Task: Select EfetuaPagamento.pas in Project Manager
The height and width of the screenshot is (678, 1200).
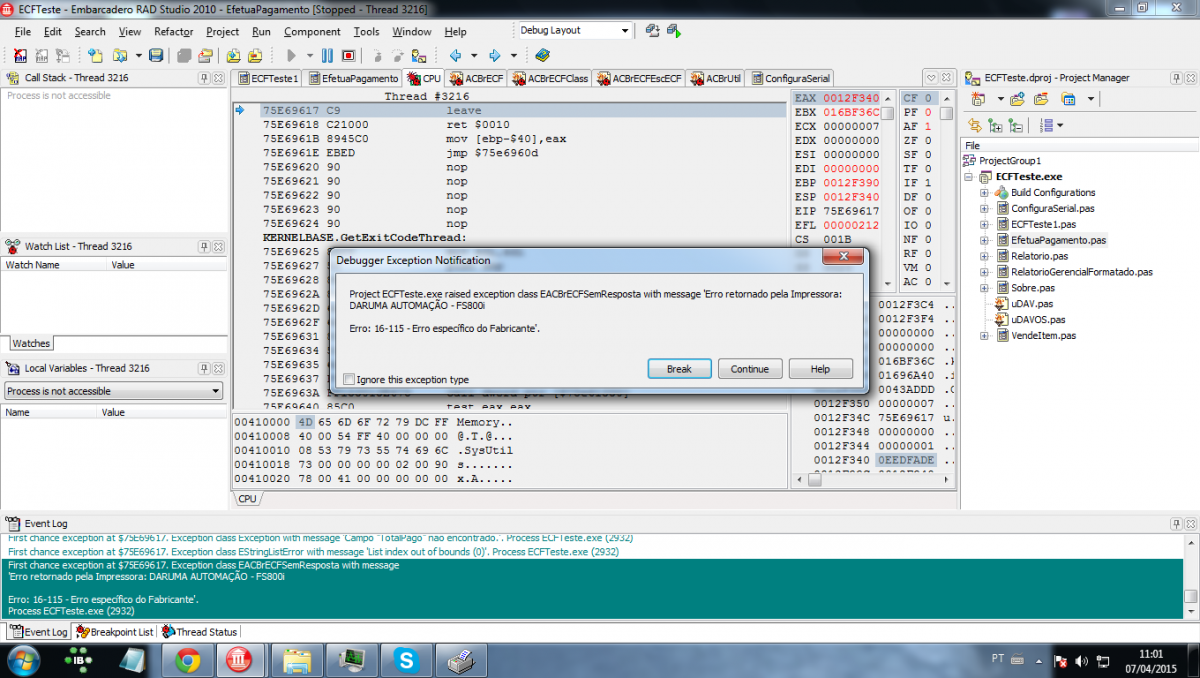Action: pyautogui.click(x=1058, y=240)
